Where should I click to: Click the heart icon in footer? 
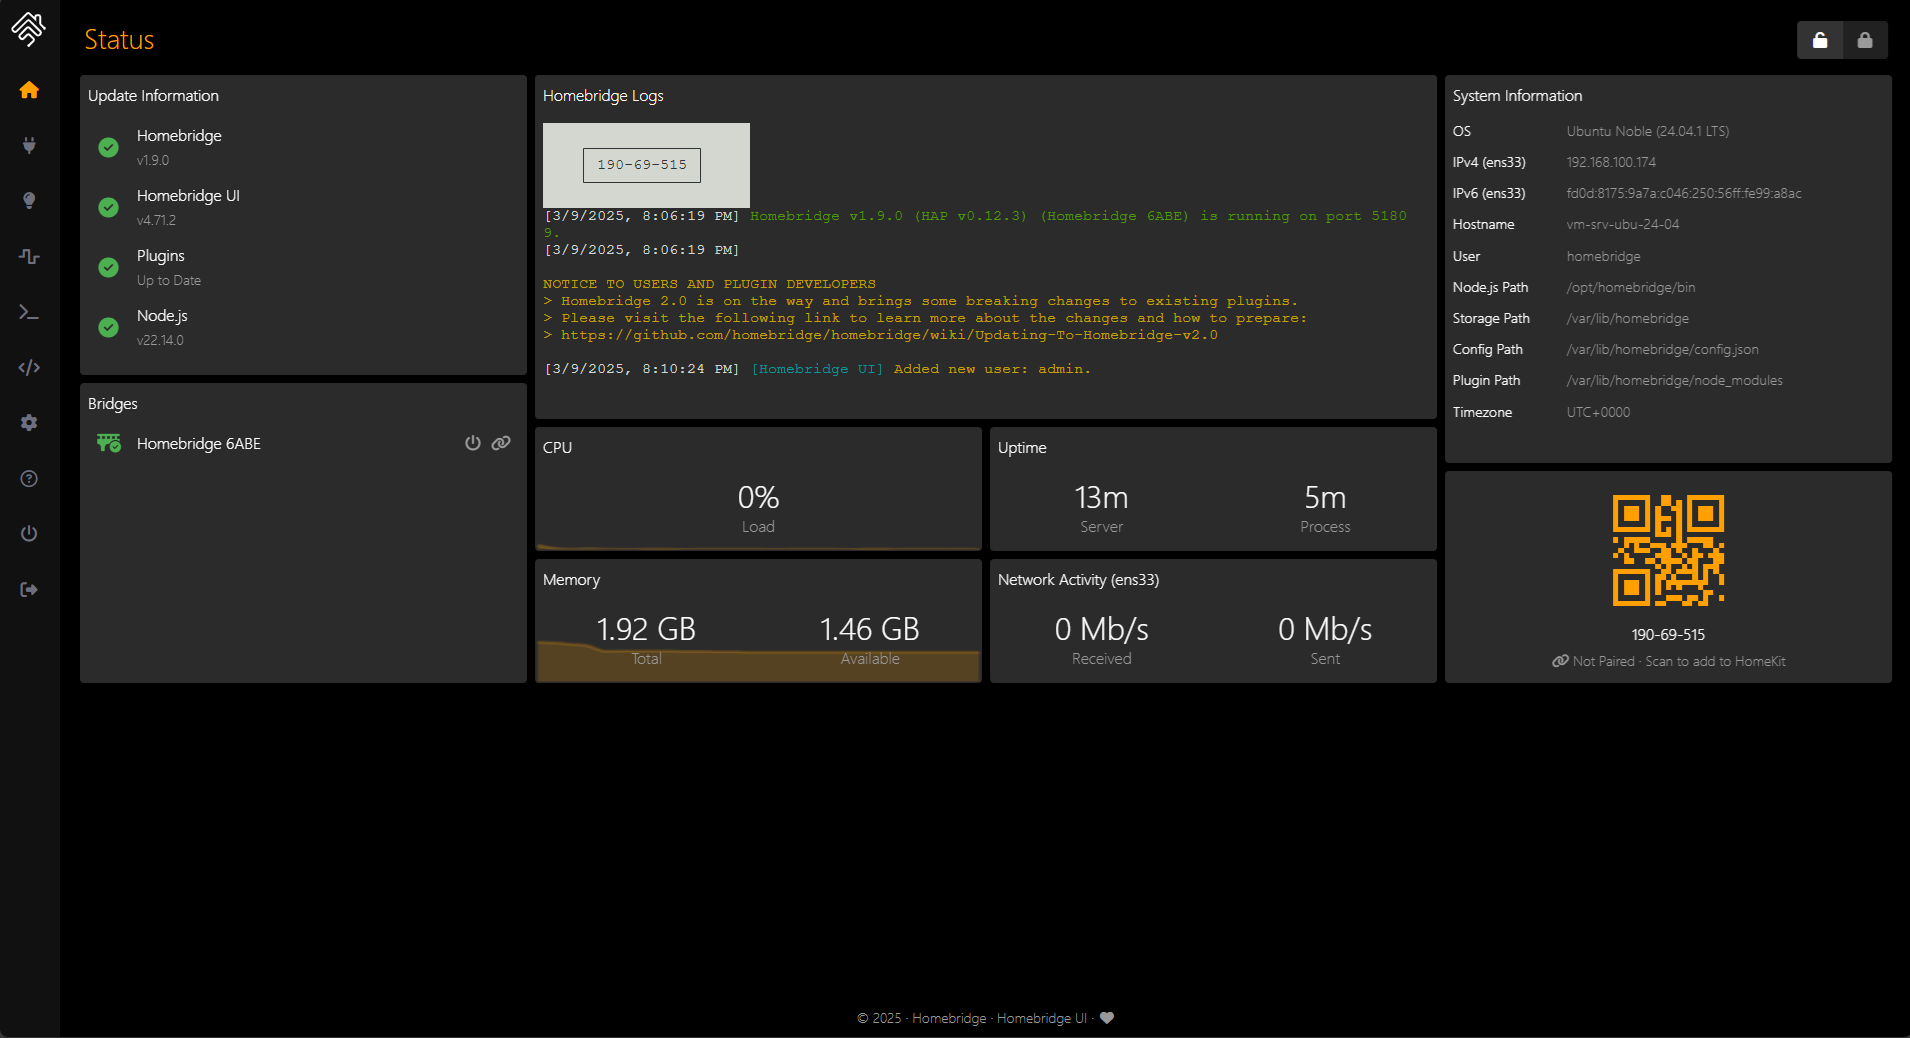click(x=1107, y=1018)
